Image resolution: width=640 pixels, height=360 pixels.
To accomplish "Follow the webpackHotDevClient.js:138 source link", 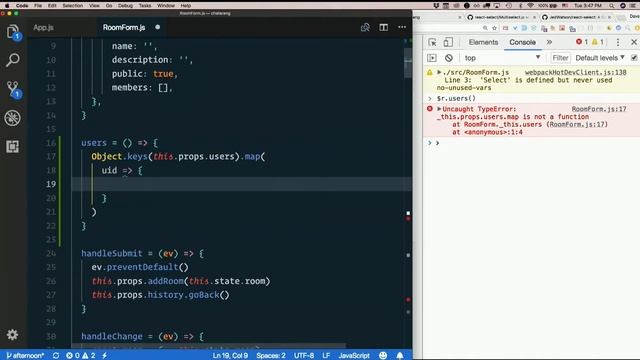I will coord(576,72).
